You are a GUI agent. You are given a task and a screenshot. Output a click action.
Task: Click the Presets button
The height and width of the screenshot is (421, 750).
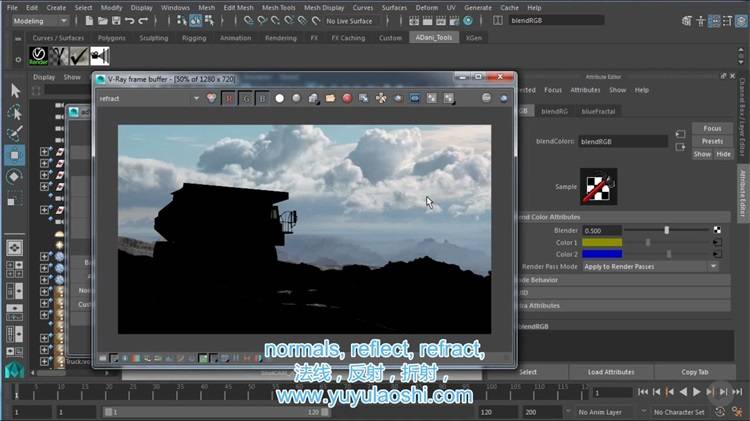point(712,141)
